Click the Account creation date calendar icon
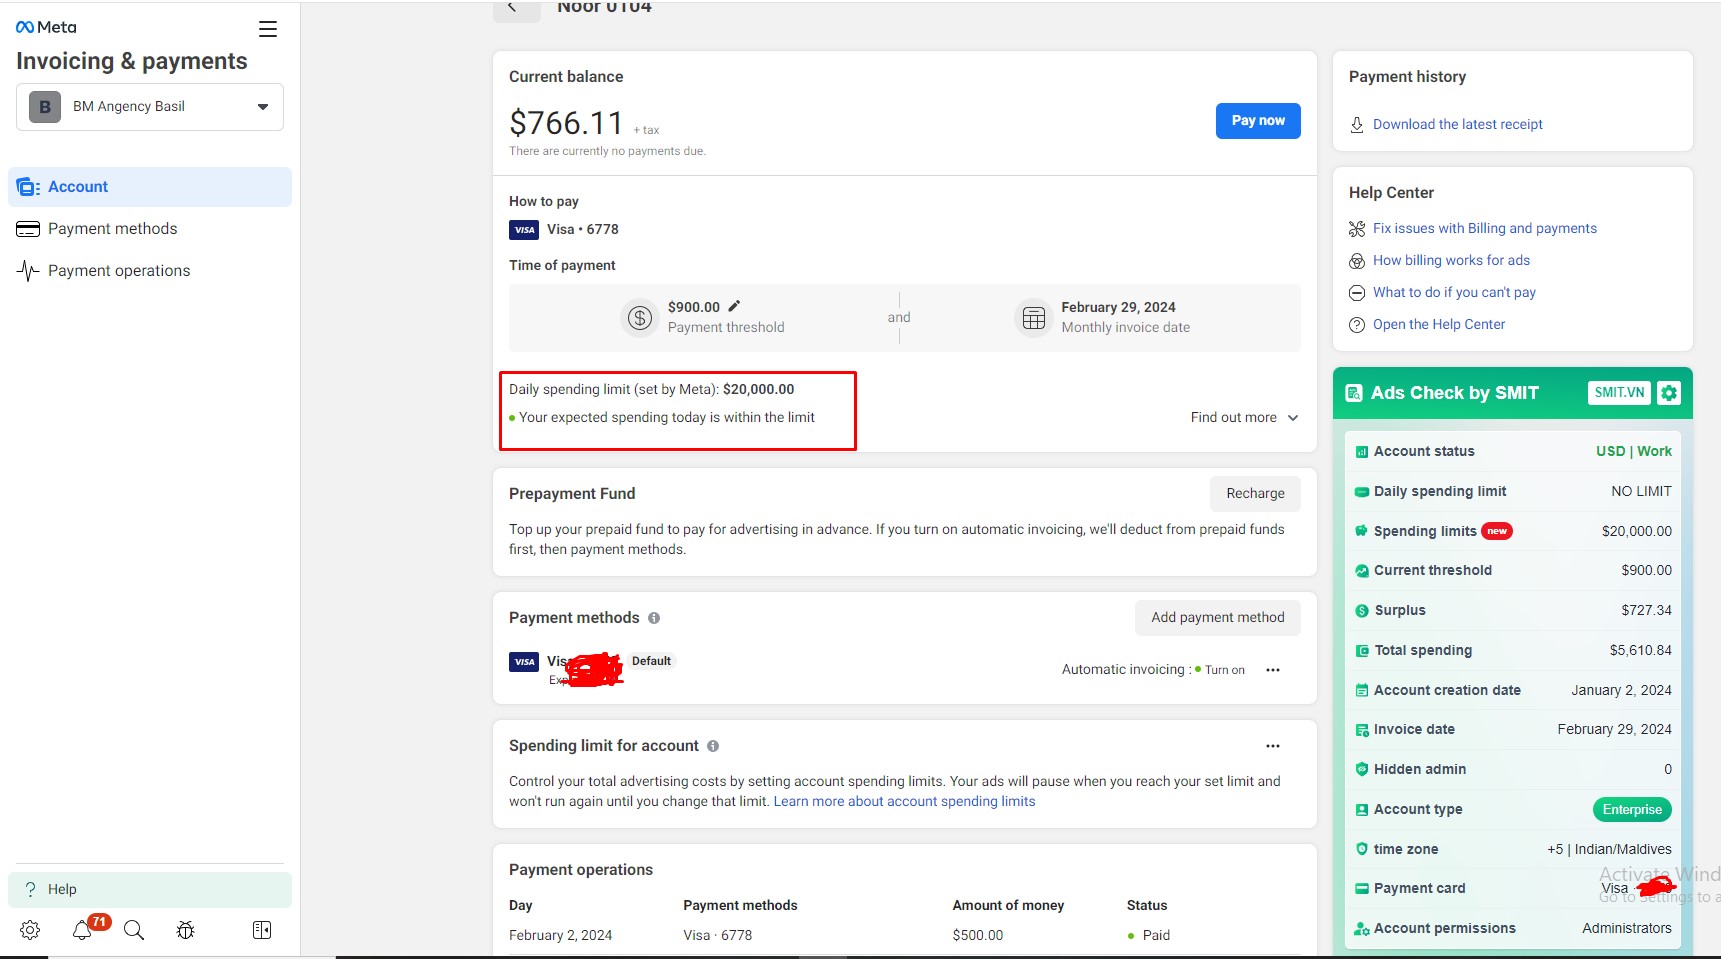 [x=1361, y=690]
